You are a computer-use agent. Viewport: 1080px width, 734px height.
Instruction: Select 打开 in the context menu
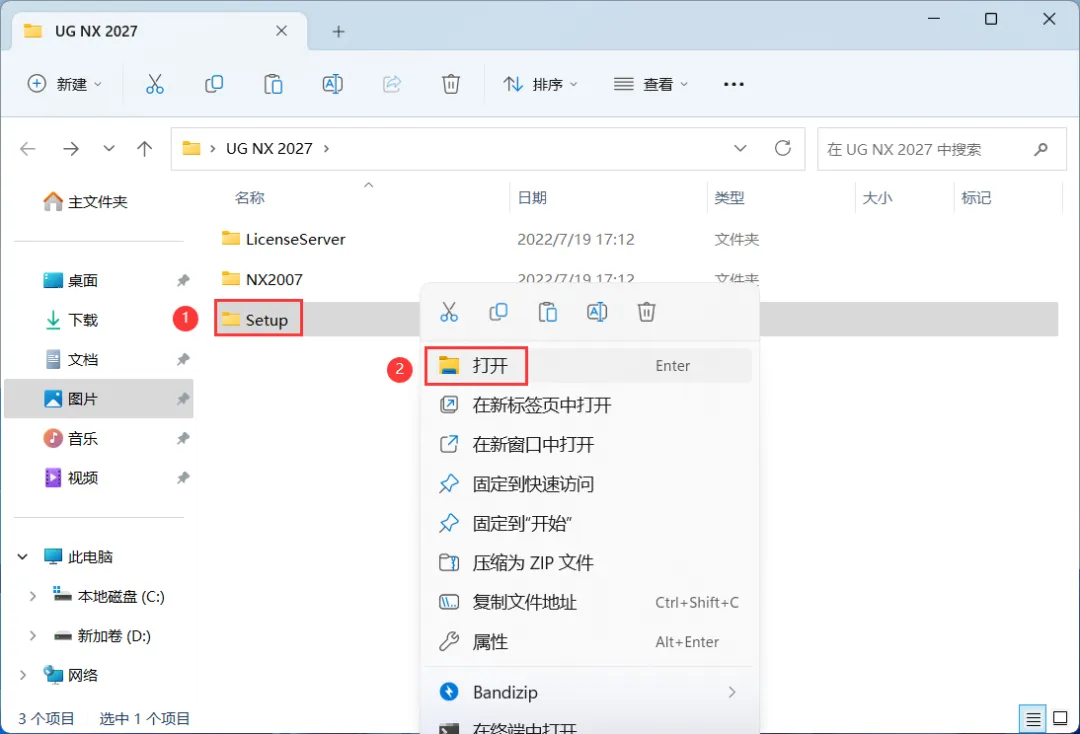pos(588,366)
